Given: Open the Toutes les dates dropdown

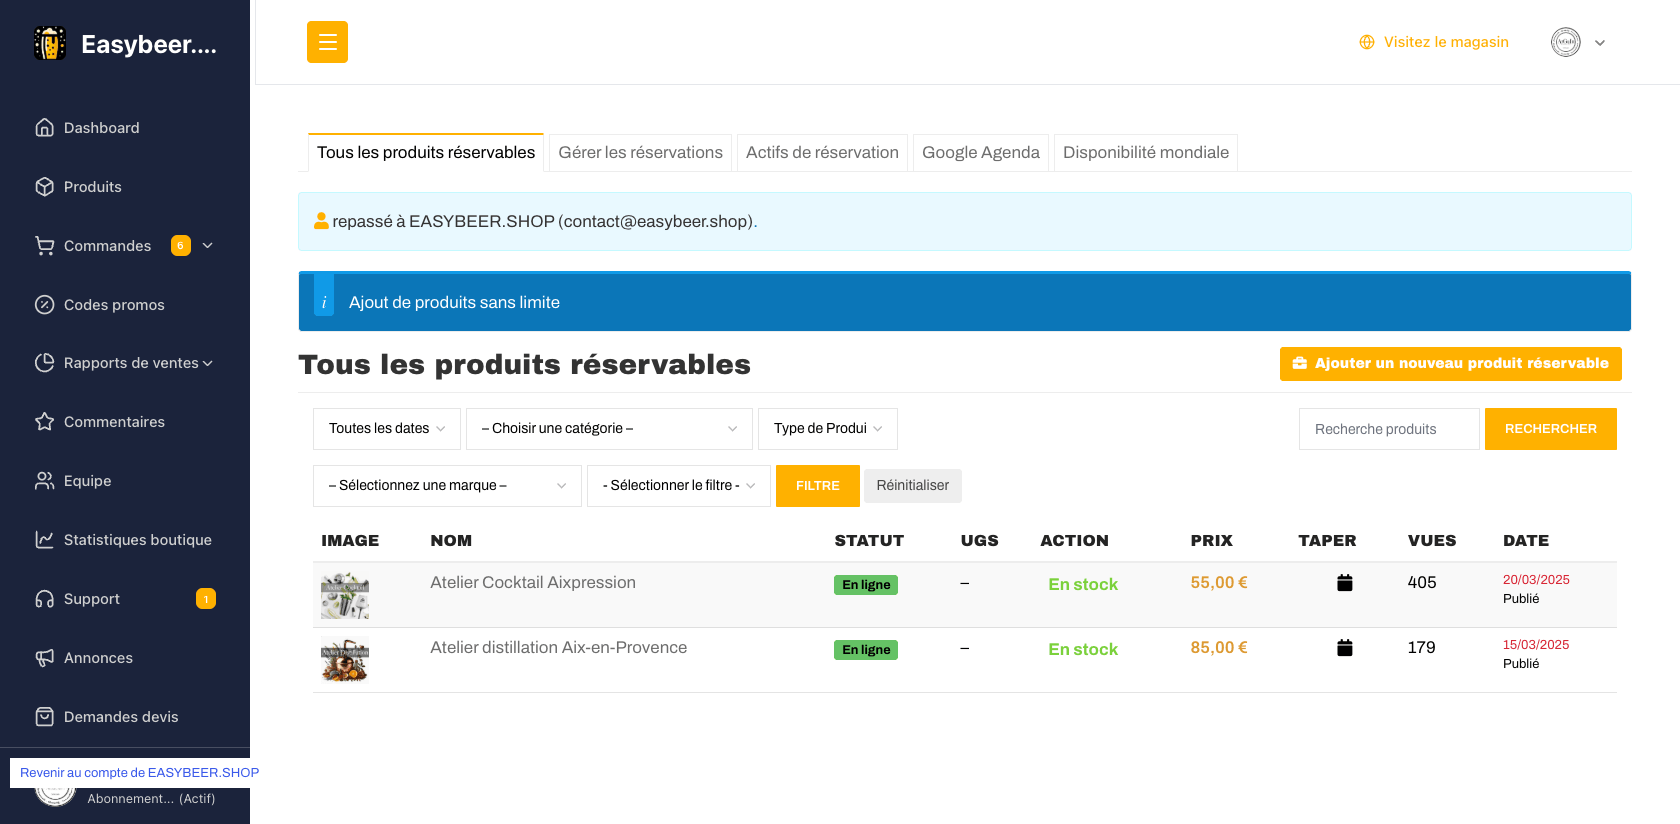Looking at the screenshot, I should tap(386, 429).
